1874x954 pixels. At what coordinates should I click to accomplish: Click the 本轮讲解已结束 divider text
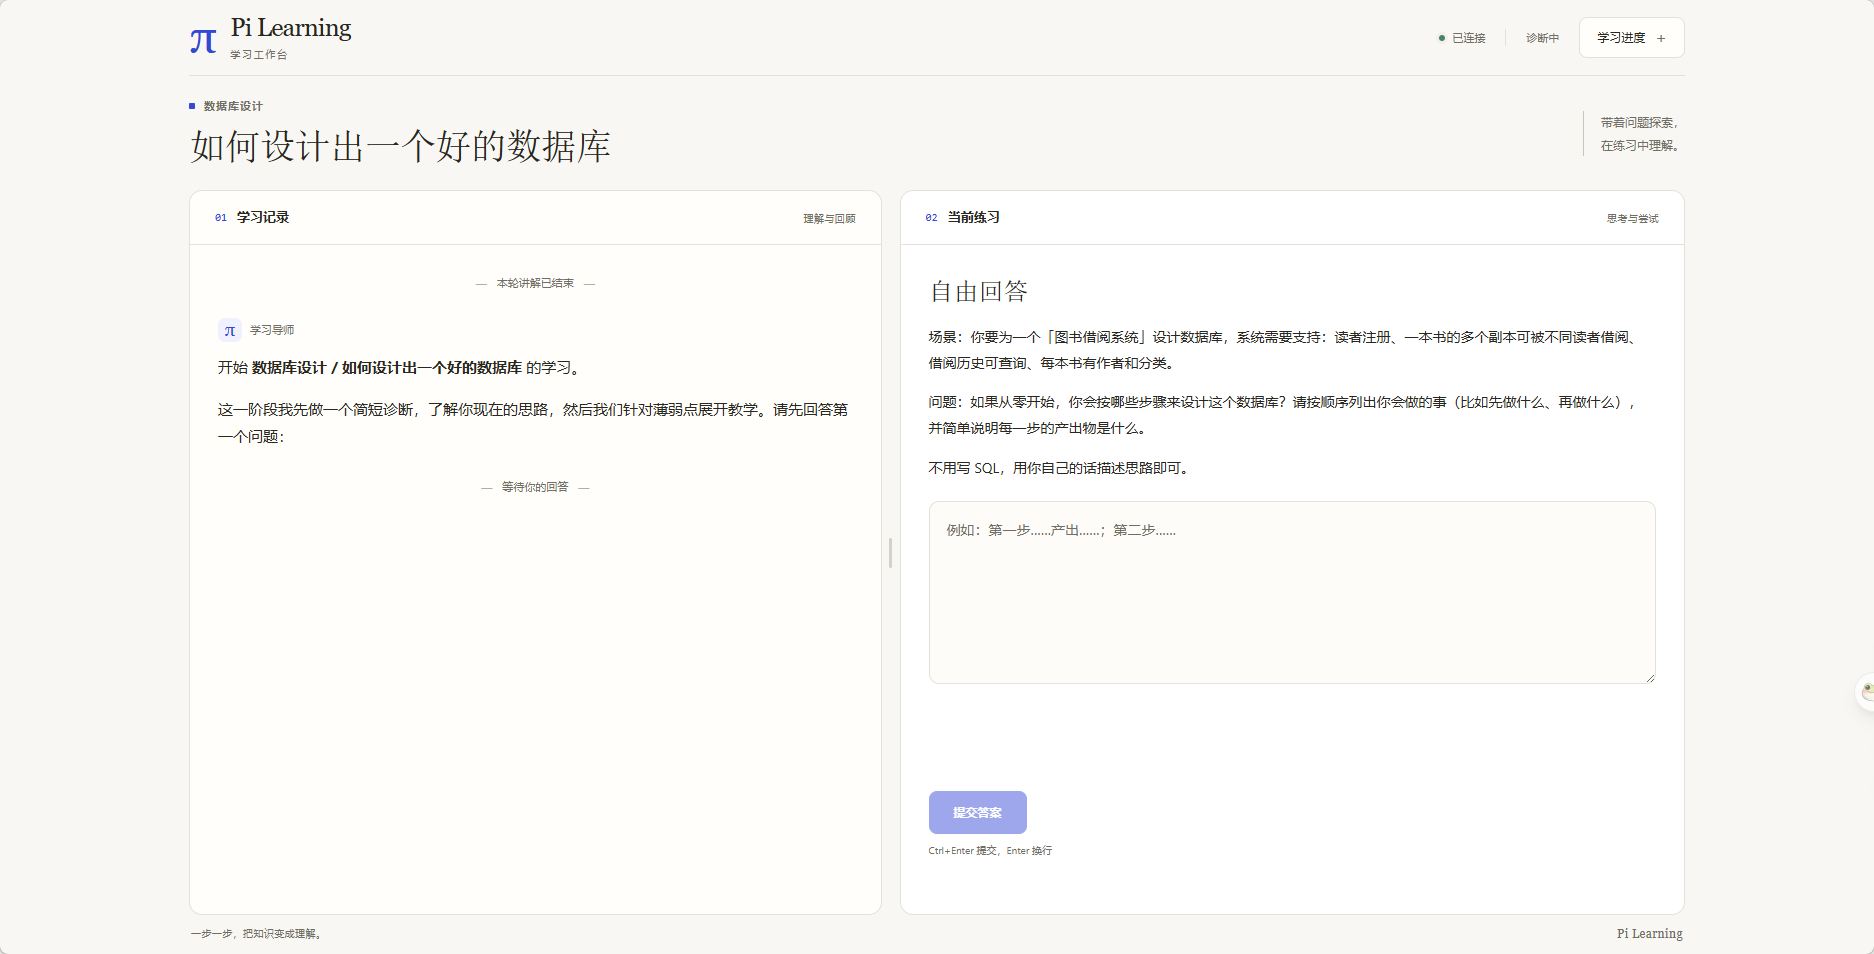pos(535,284)
